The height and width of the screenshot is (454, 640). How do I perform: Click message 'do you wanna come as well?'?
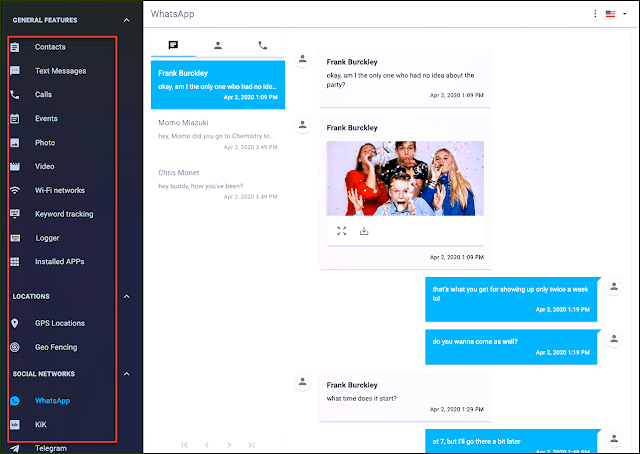point(511,347)
